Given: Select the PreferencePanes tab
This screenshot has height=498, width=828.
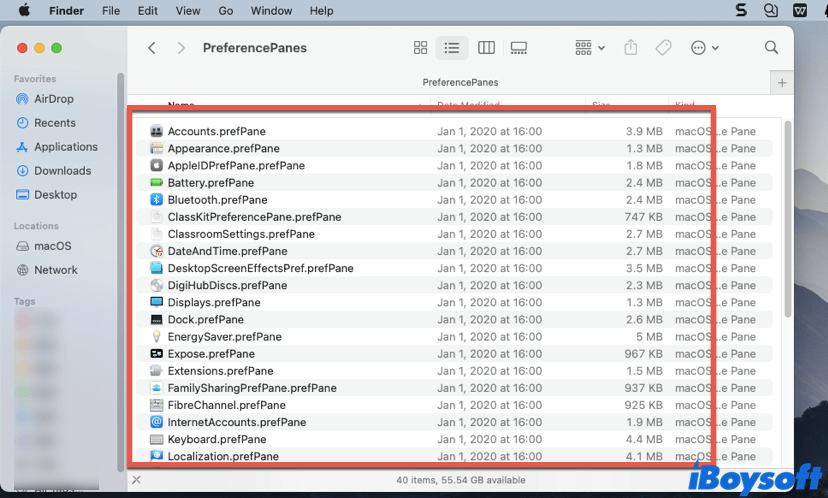Looking at the screenshot, I should [460, 82].
